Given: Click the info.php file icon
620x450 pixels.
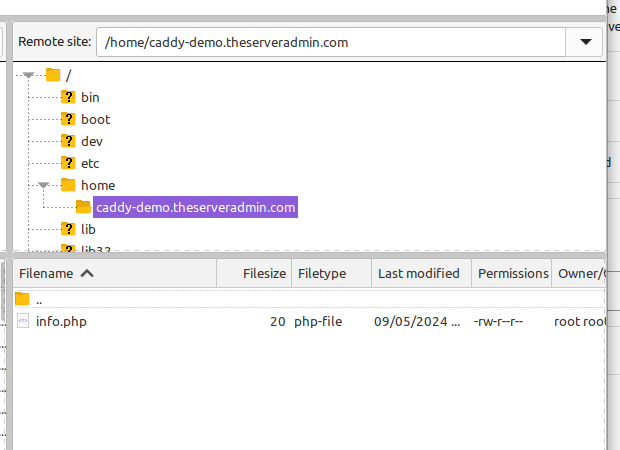Looking at the screenshot, I should tap(23, 322).
